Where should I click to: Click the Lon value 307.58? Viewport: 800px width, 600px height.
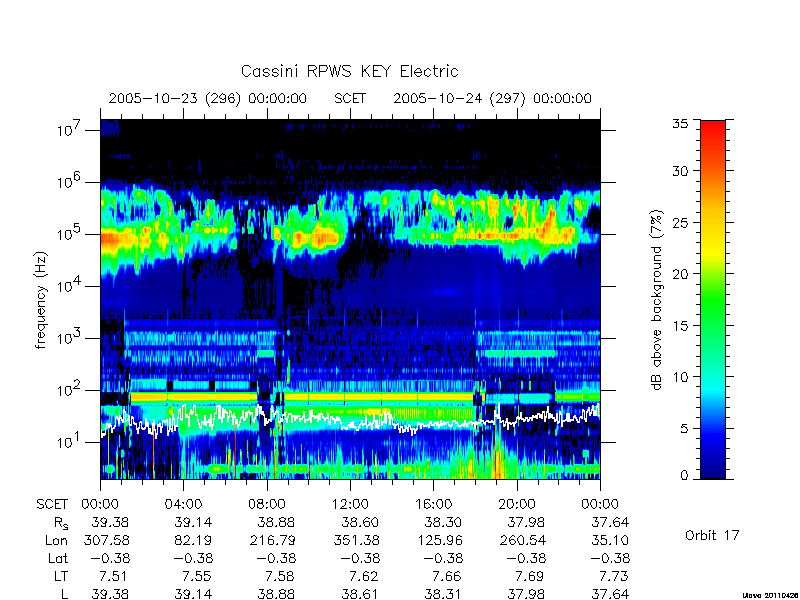[x=106, y=540]
